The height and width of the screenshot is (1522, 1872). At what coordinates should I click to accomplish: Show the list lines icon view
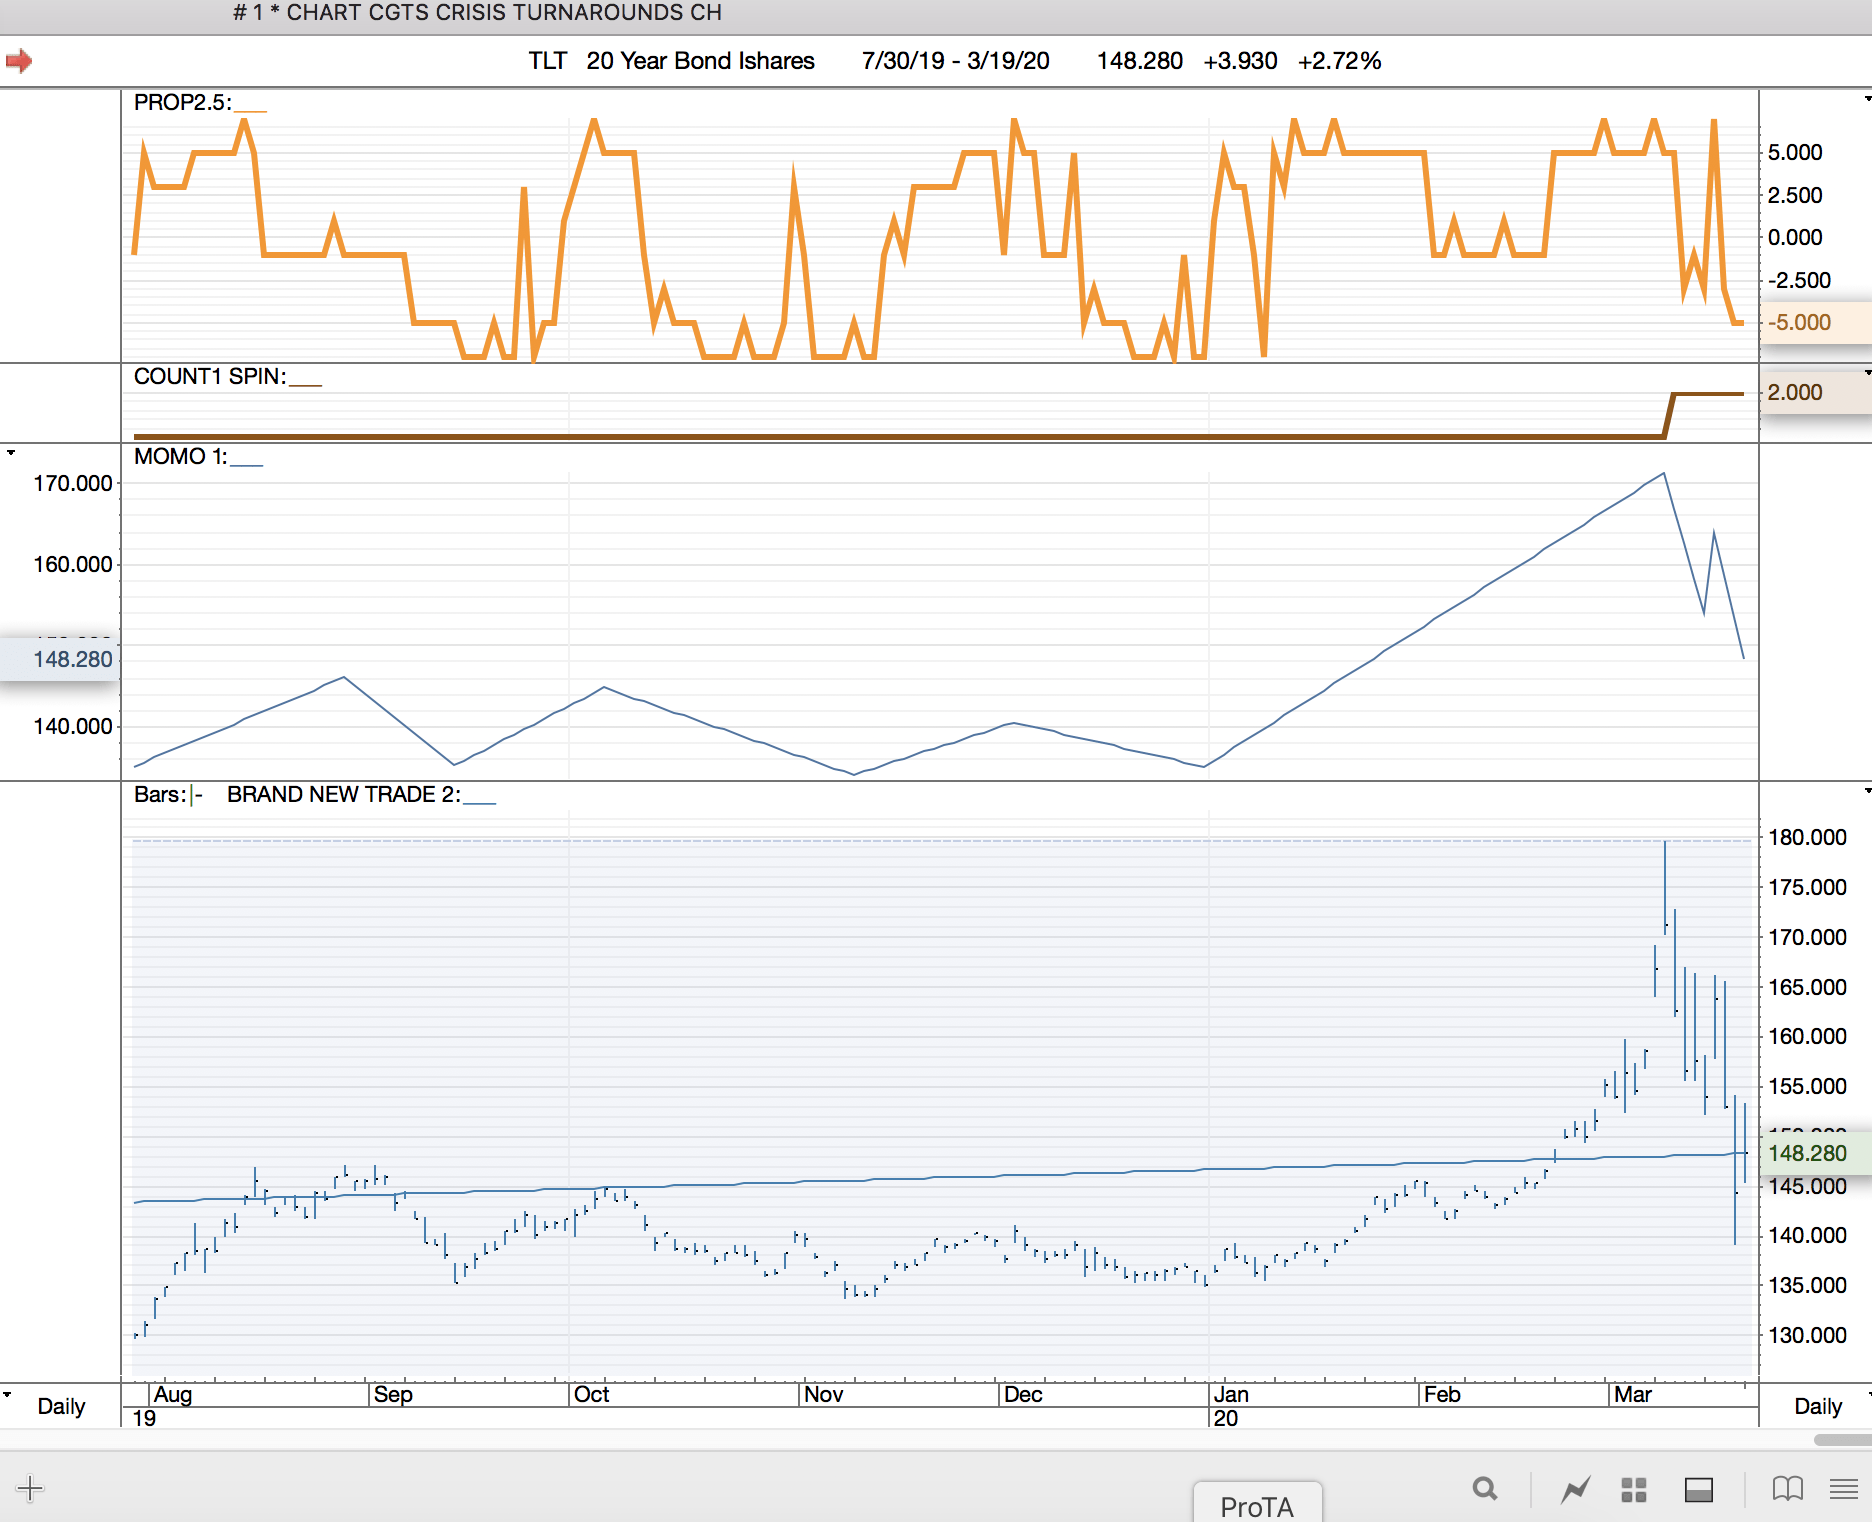[x=1844, y=1490]
